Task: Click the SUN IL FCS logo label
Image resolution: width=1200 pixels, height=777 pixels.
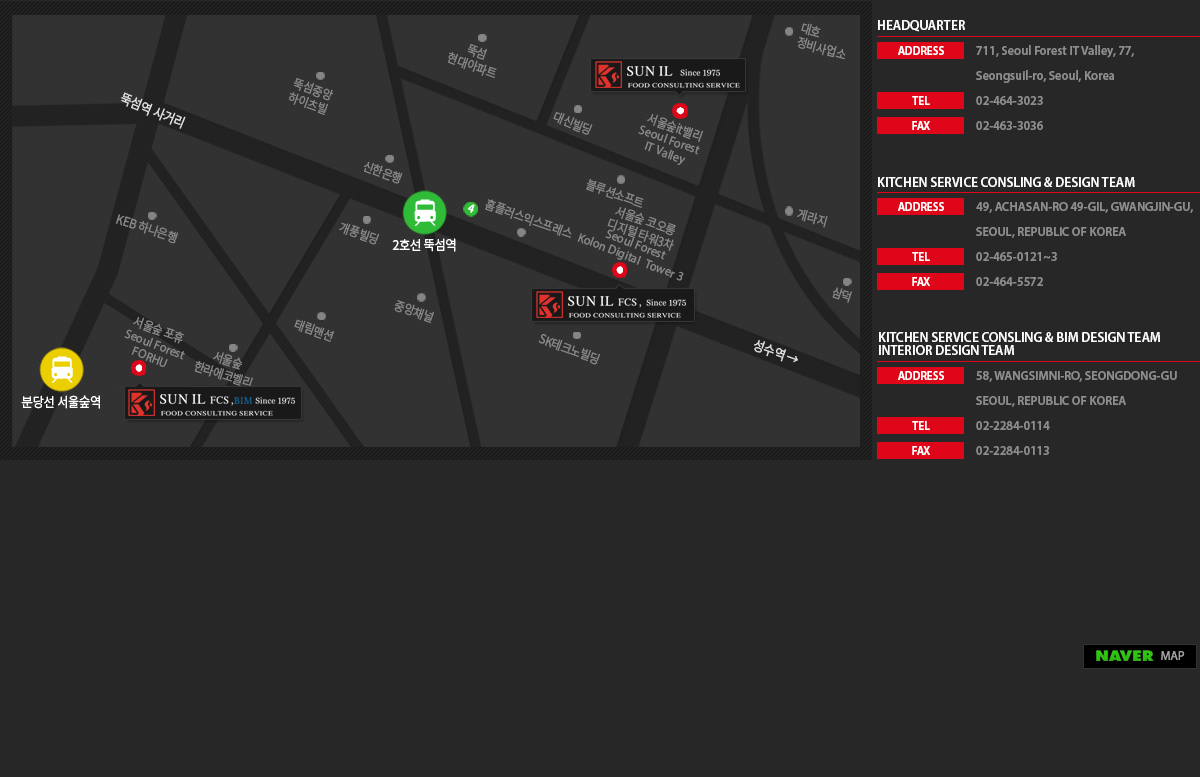Action: pyautogui.click(x=612, y=305)
